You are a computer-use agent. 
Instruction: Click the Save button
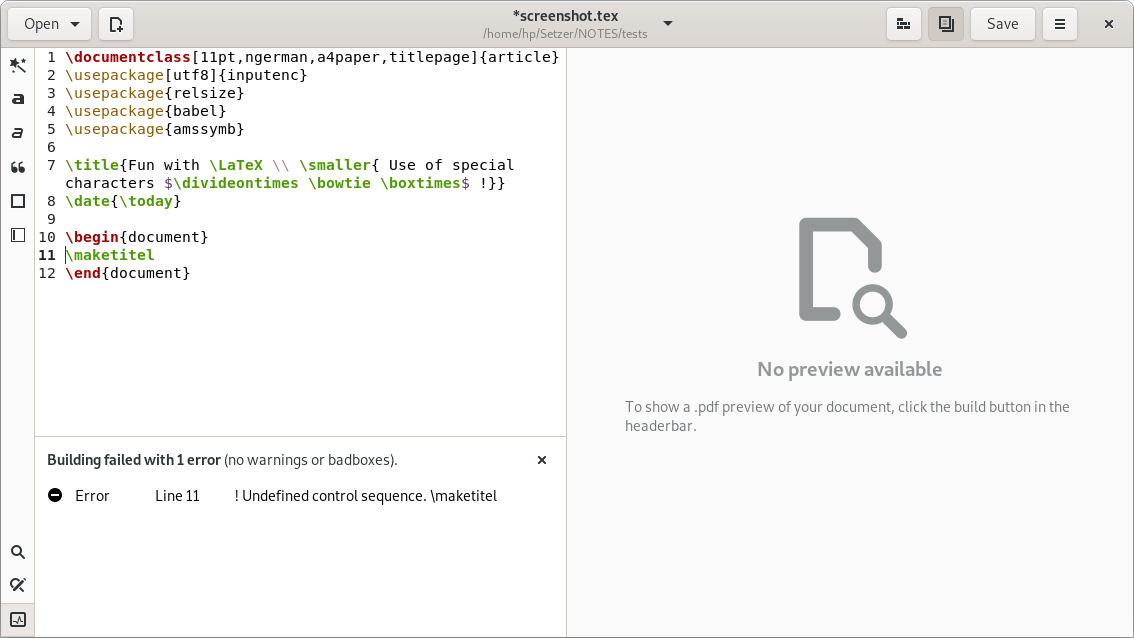point(1002,24)
